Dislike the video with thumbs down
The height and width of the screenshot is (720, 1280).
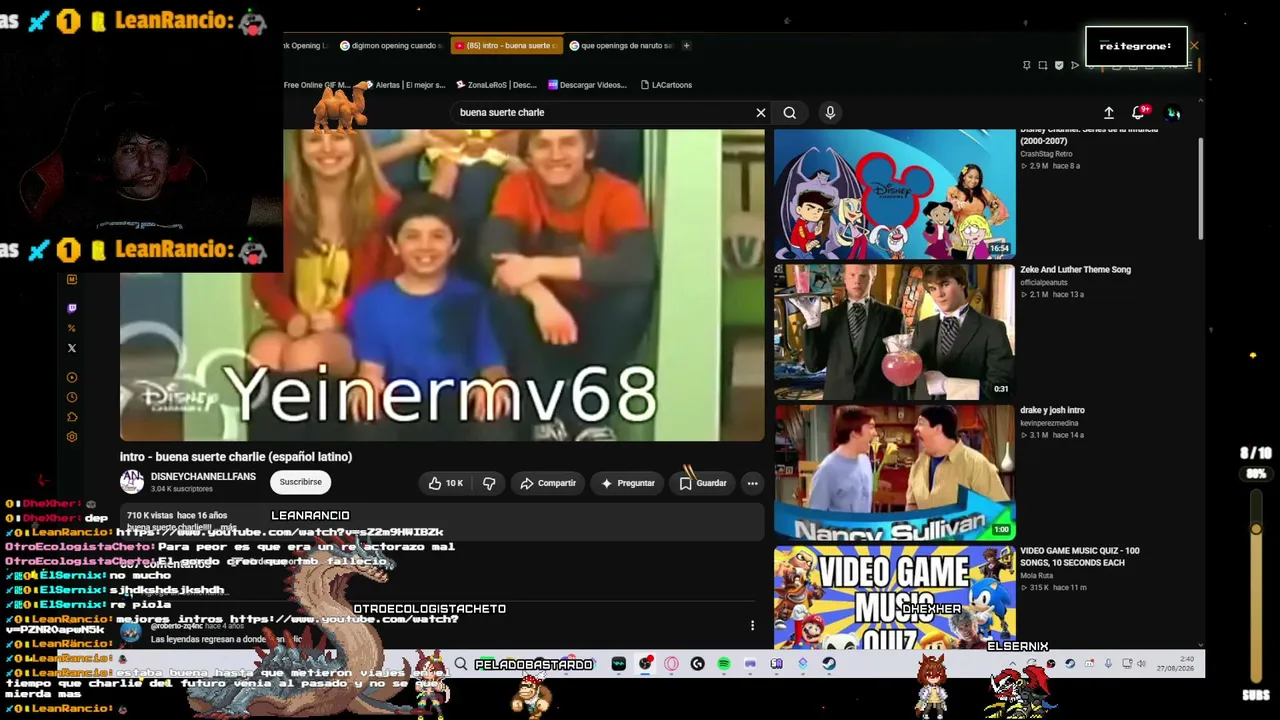489,483
